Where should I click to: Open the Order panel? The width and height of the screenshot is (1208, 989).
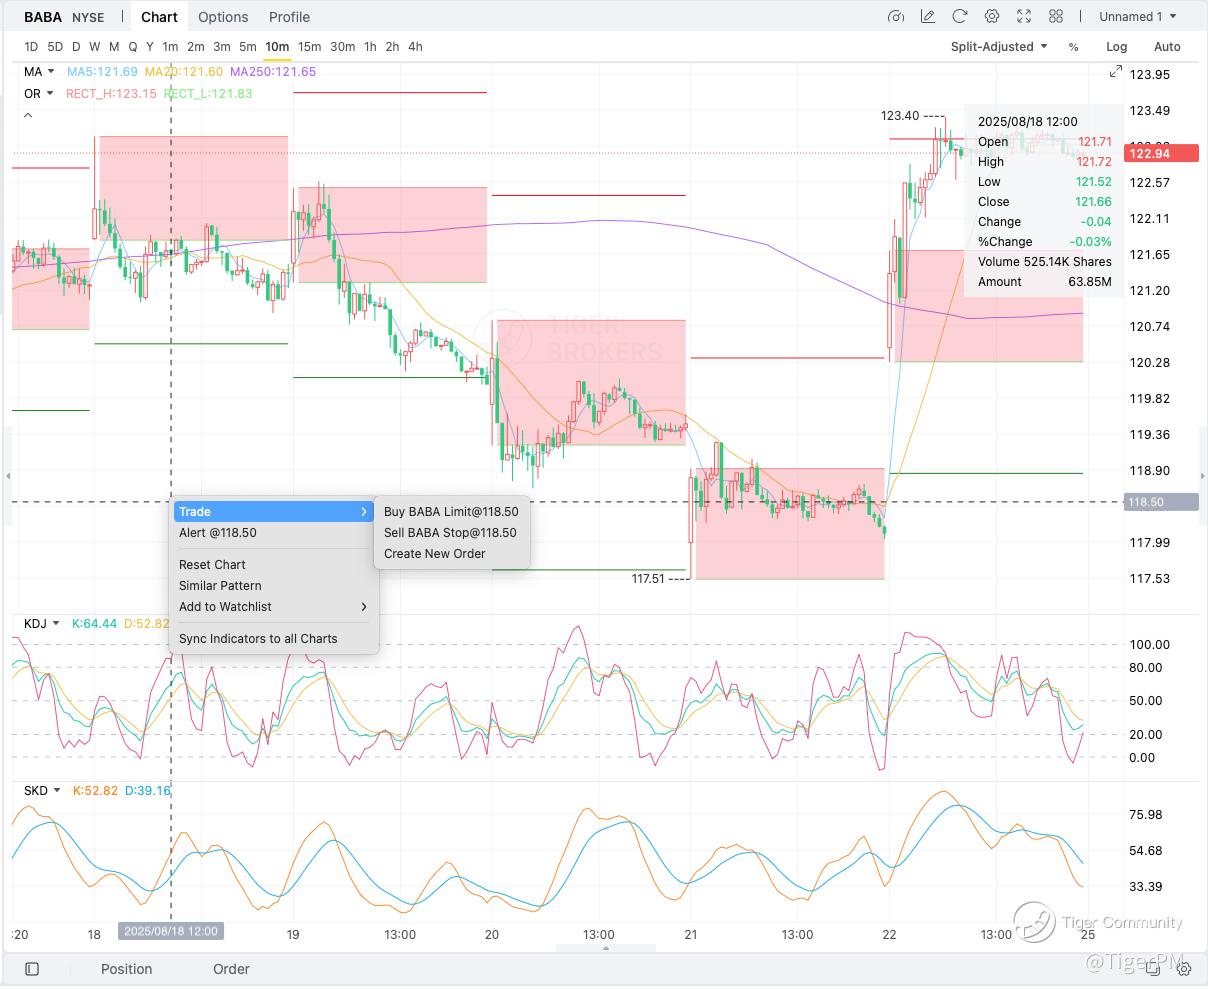pyautogui.click(x=231, y=969)
